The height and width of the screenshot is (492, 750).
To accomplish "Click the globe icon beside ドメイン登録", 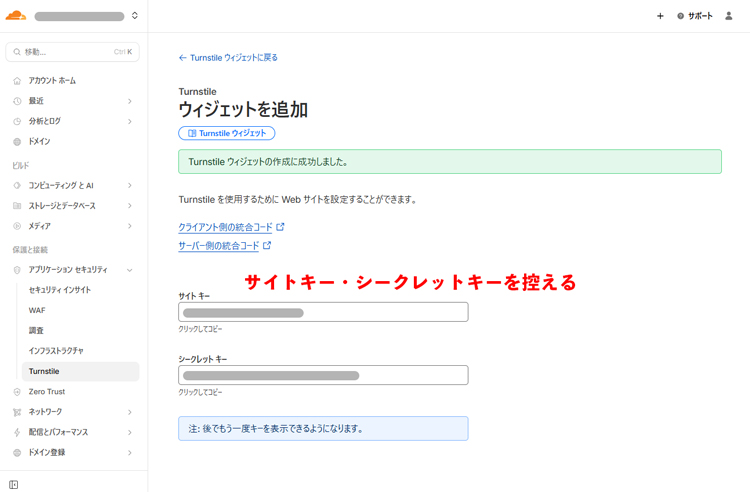I will point(17,452).
